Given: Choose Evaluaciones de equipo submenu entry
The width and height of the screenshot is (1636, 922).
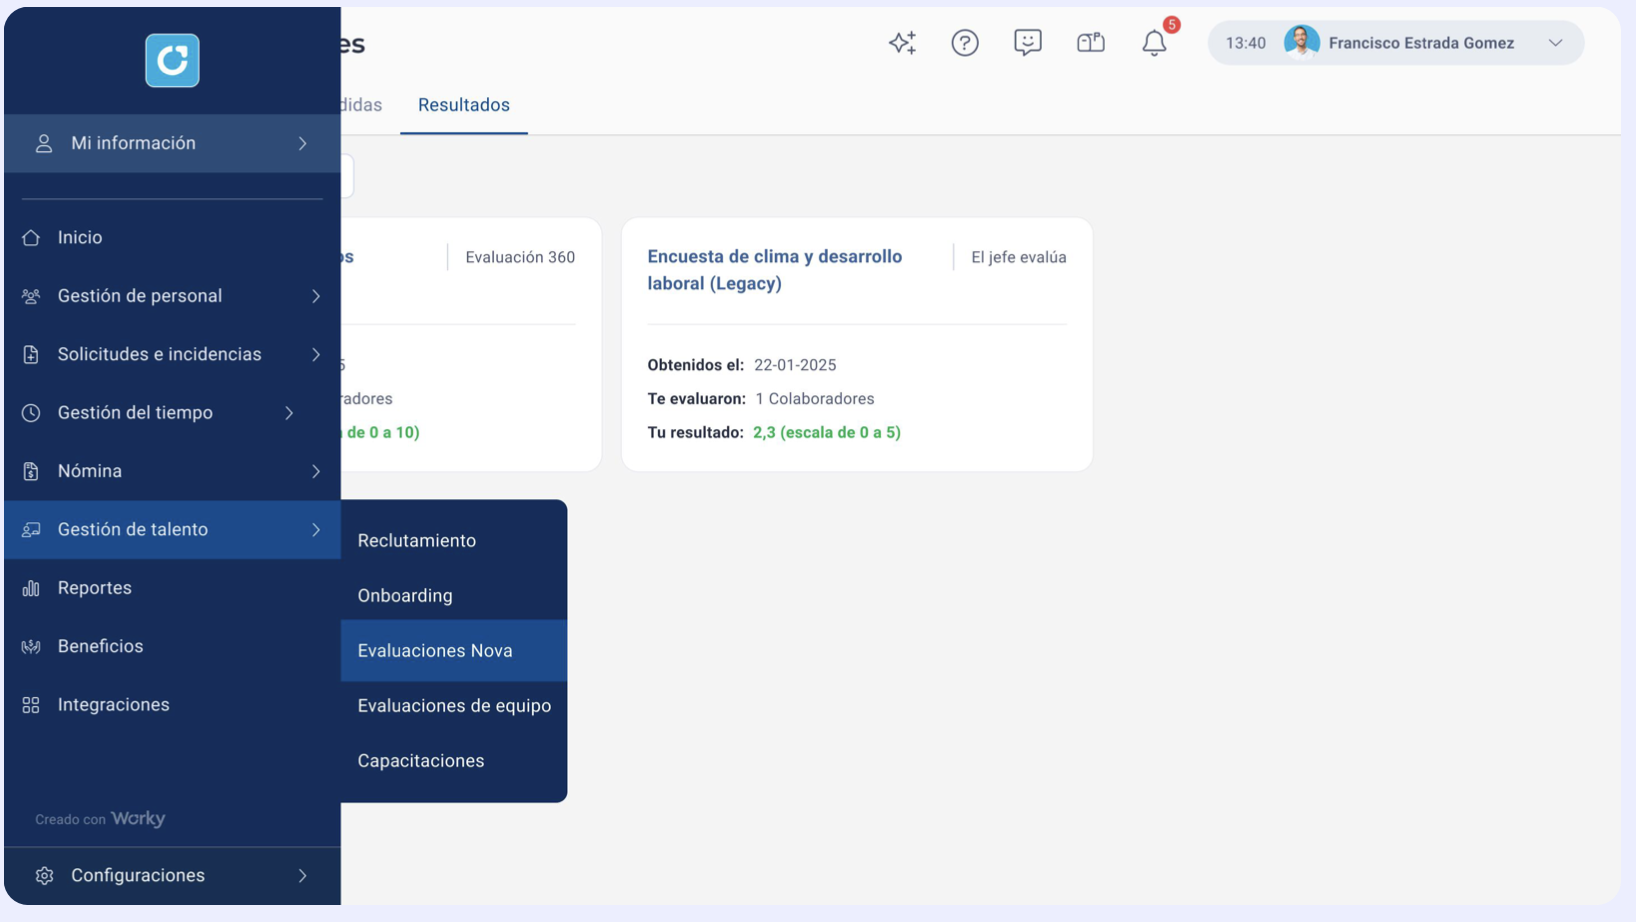Looking at the screenshot, I should pos(454,706).
